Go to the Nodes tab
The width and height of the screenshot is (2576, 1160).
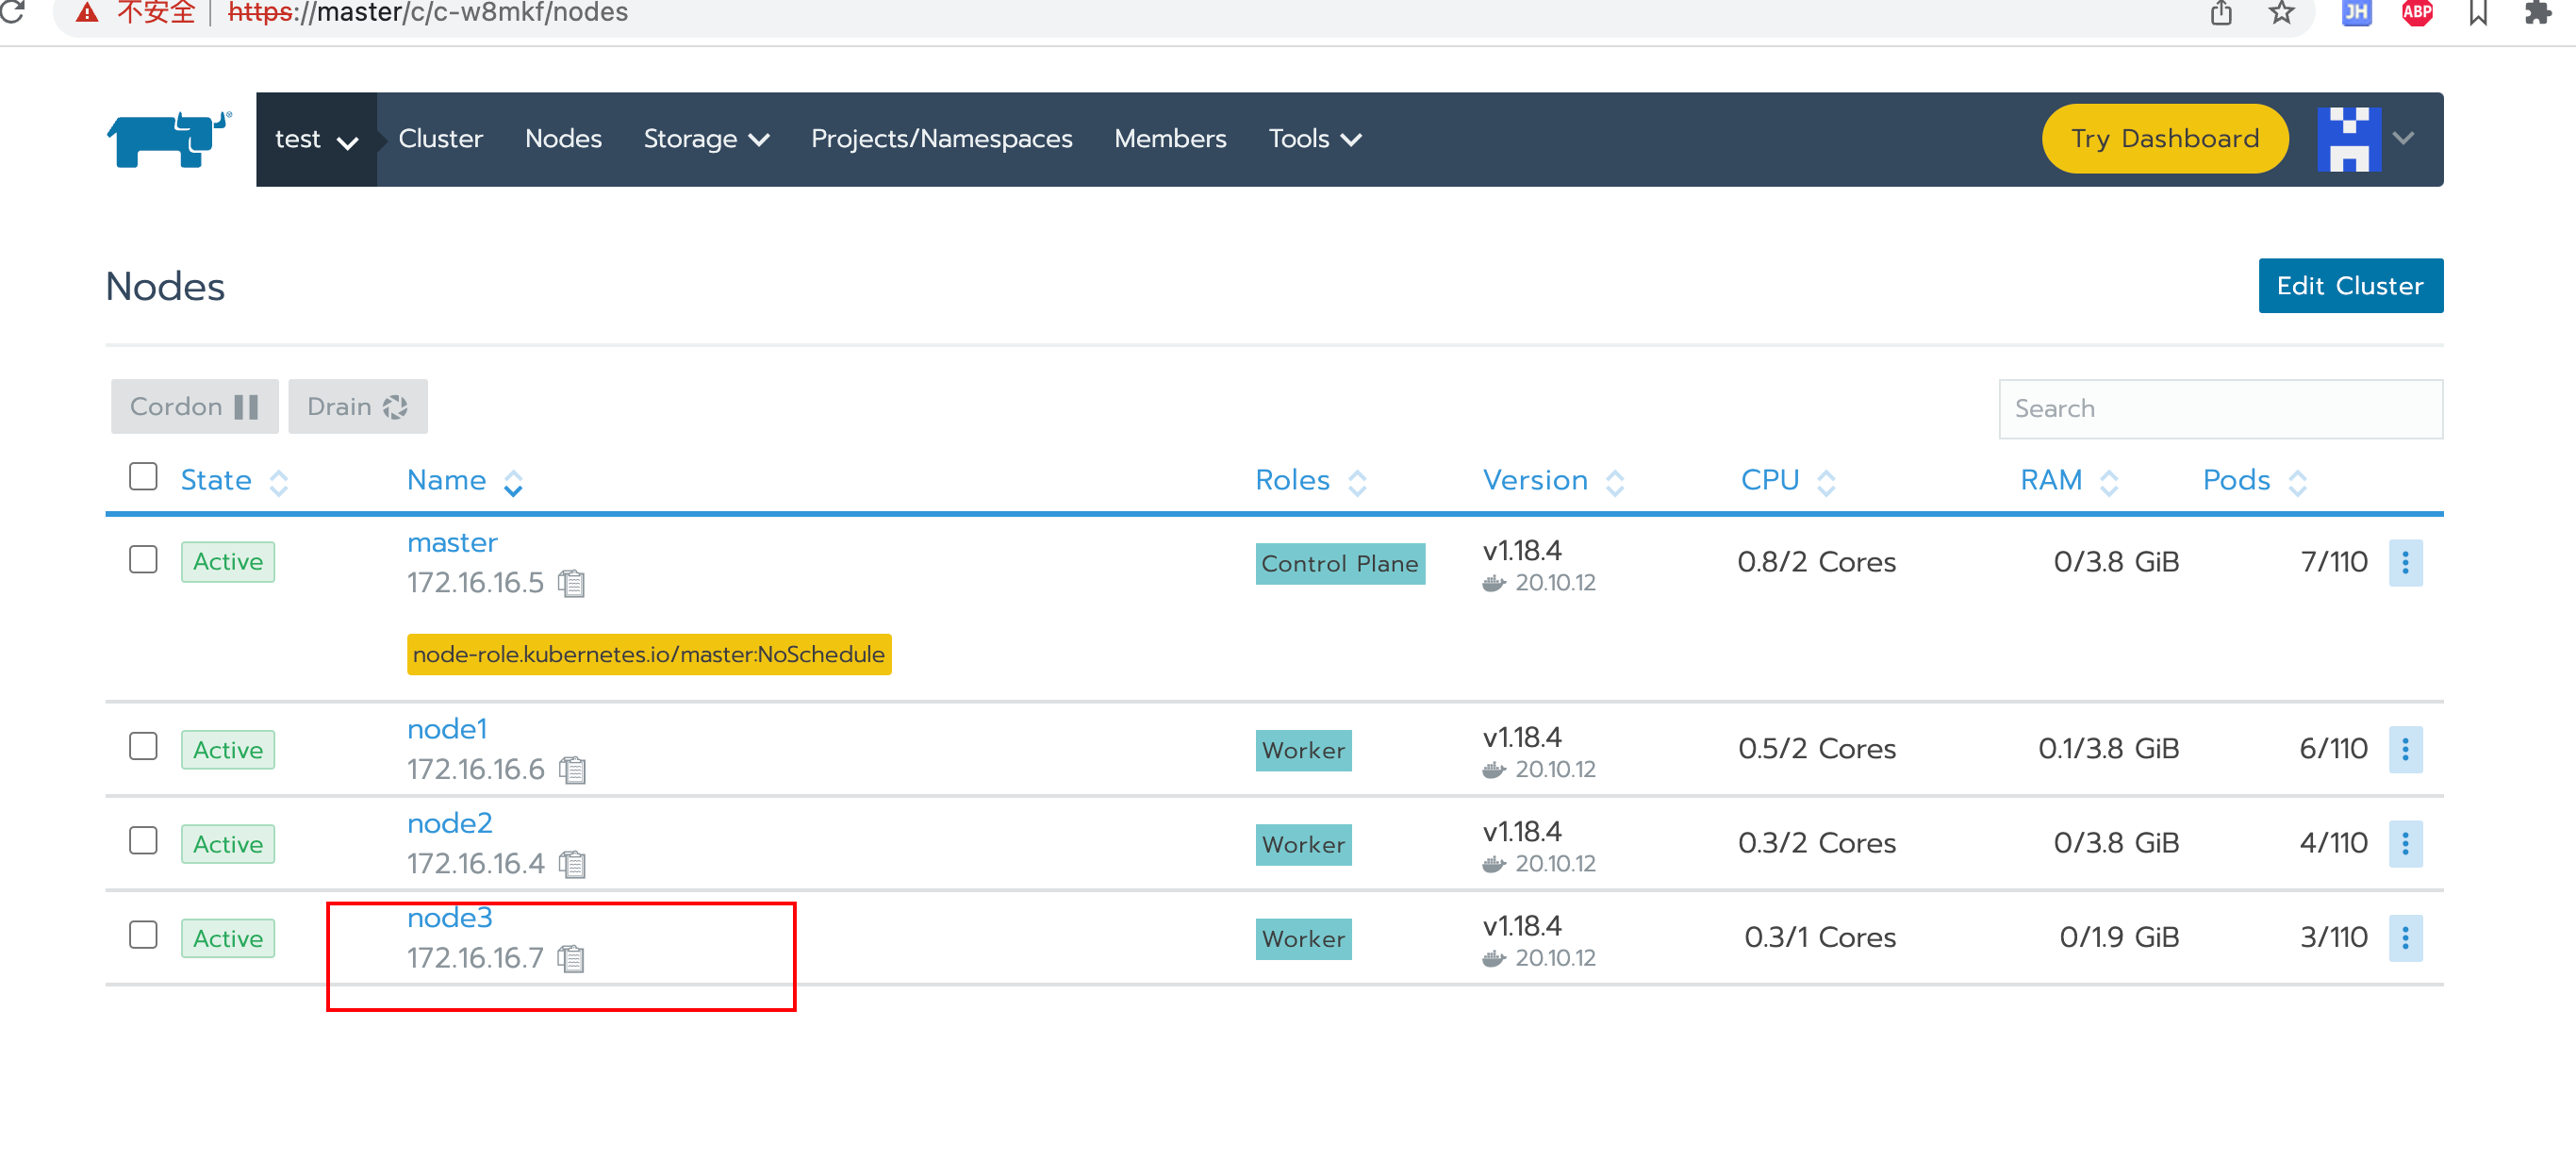(563, 139)
